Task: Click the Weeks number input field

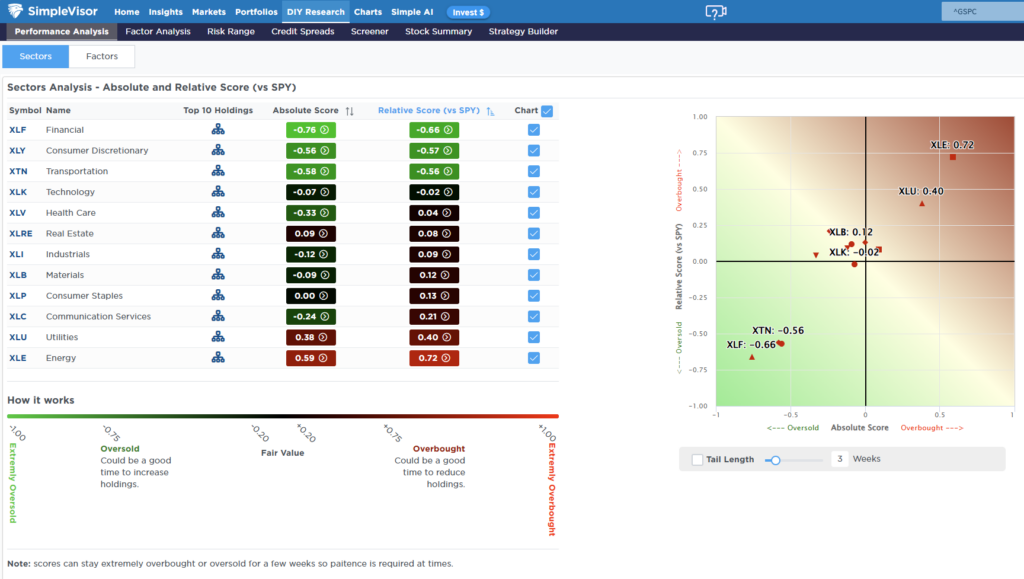Action: [837, 460]
